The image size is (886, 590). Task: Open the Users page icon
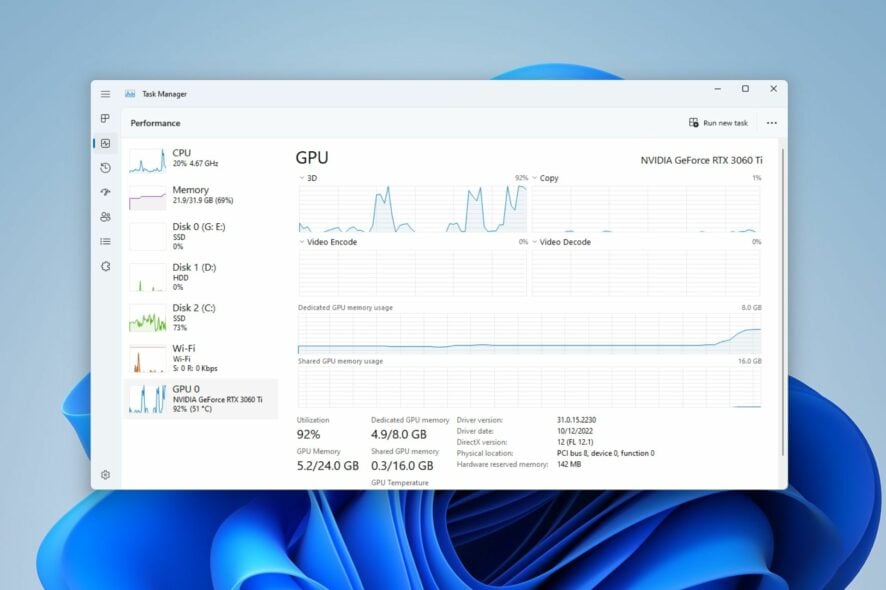tap(106, 216)
